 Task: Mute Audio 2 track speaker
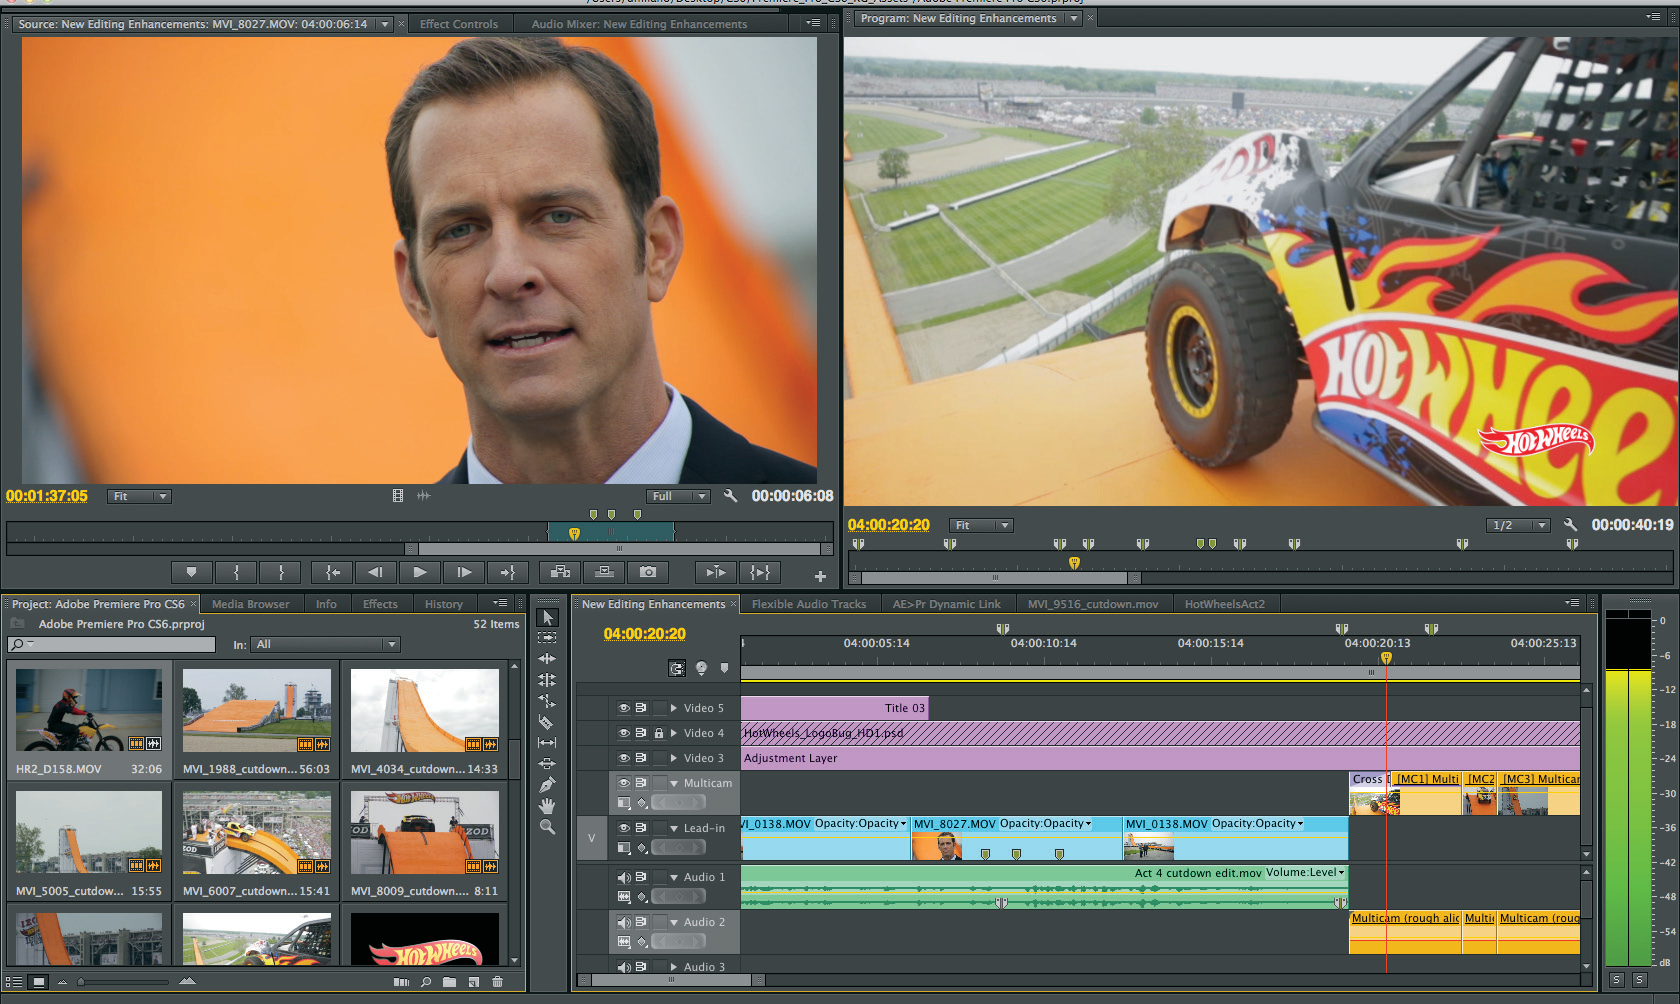[623, 922]
